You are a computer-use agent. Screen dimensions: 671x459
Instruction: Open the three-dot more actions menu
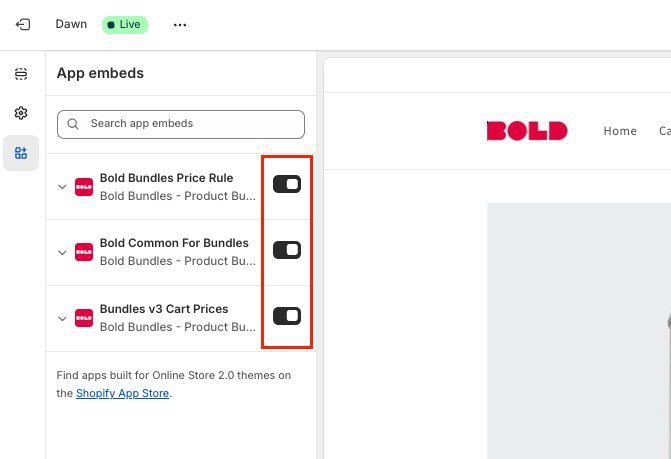pos(180,25)
